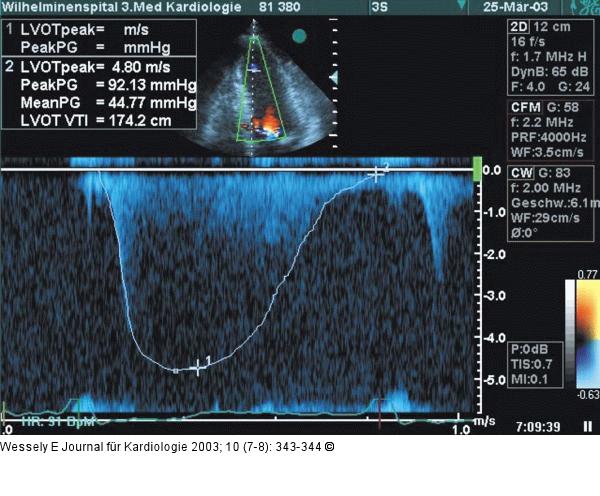Screen dimensions: 600x496
Task: Select the 2D mode label
Action: click(x=519, y=27)
